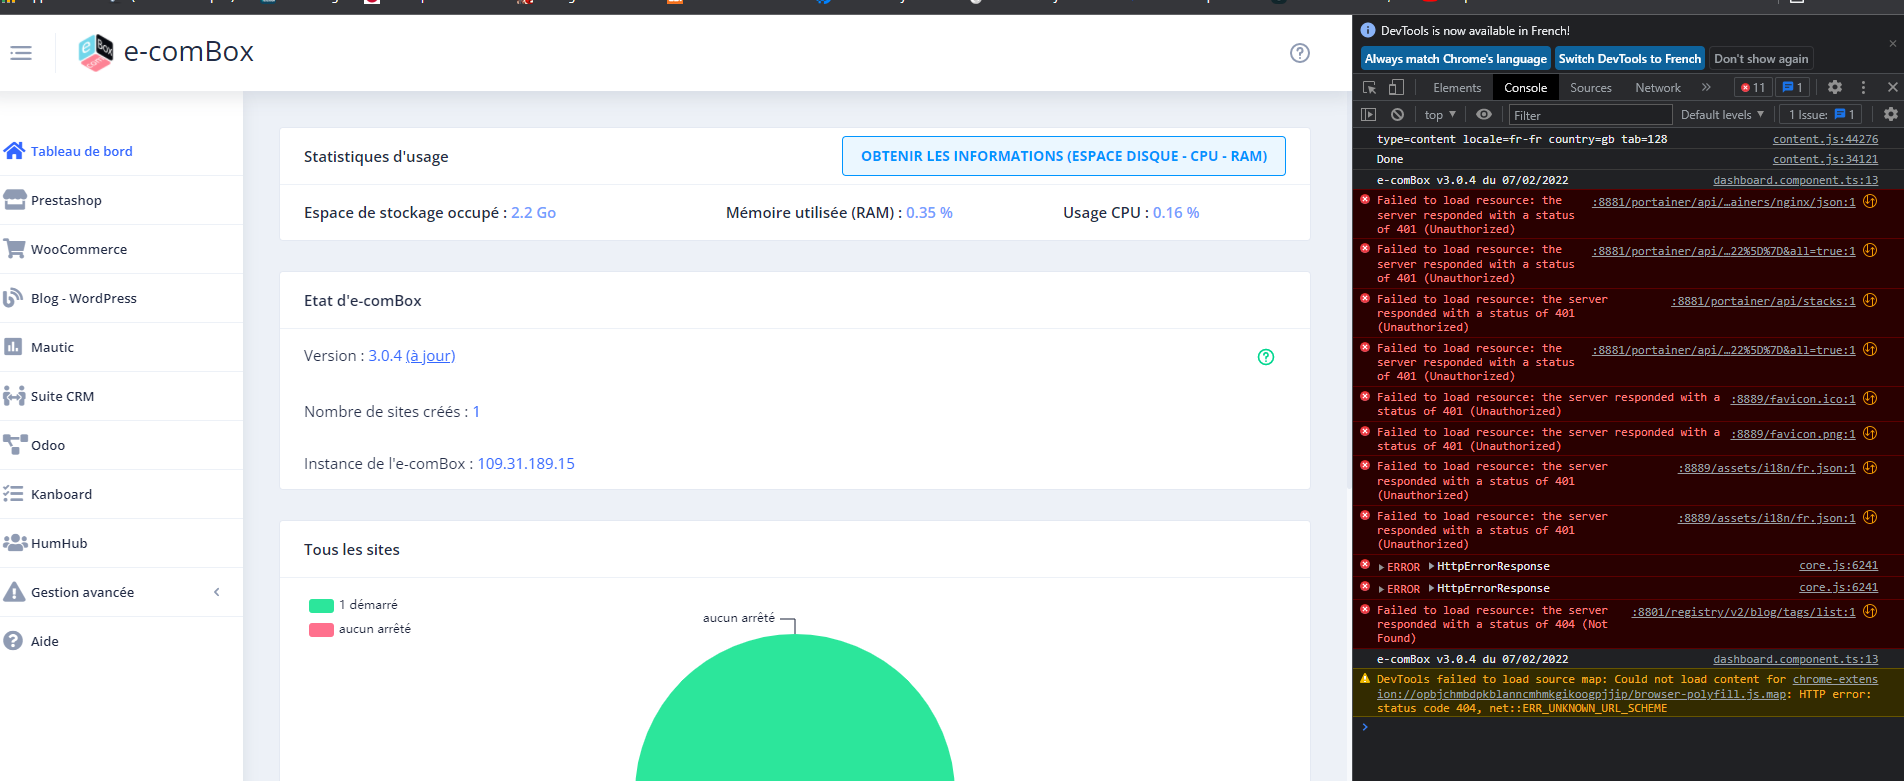Click the Mautic chart icon
The width and height of the screenshot is (1904, 781).
[x=14, y=347]
